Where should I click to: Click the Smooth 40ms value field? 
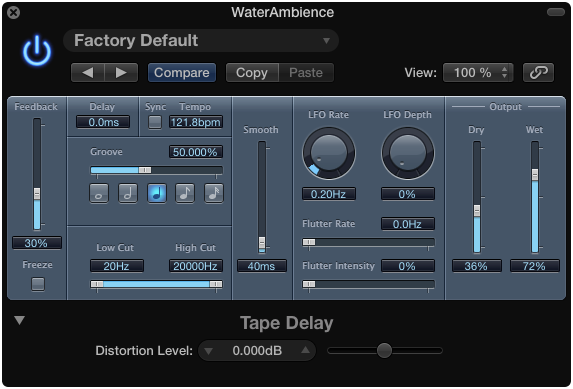pos(262,266)
